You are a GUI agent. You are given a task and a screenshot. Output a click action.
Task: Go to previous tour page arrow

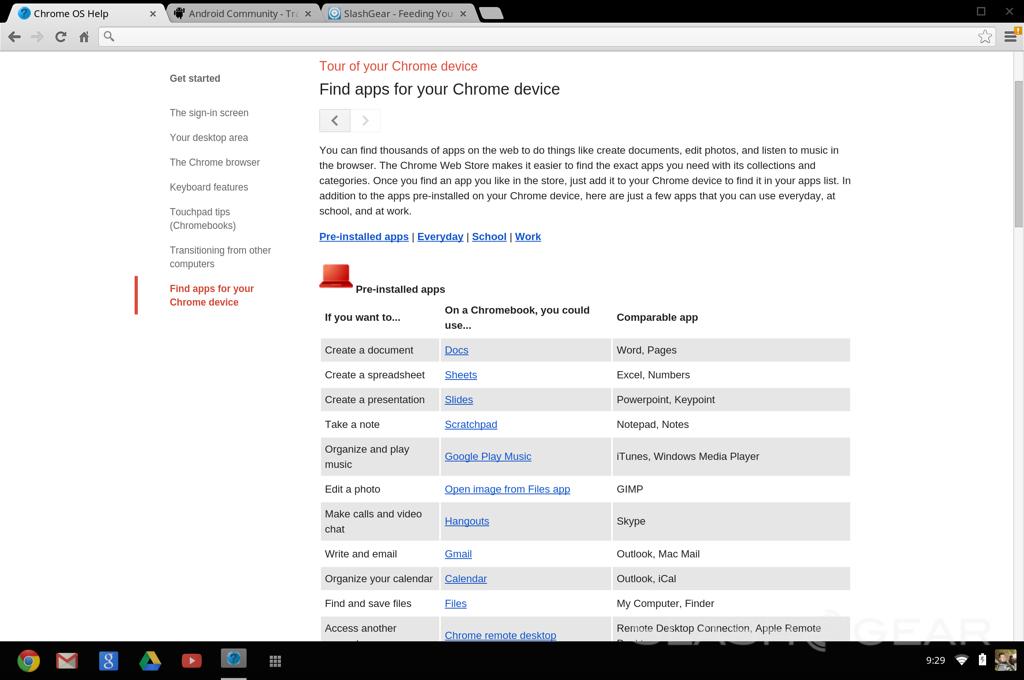[335, 121]
